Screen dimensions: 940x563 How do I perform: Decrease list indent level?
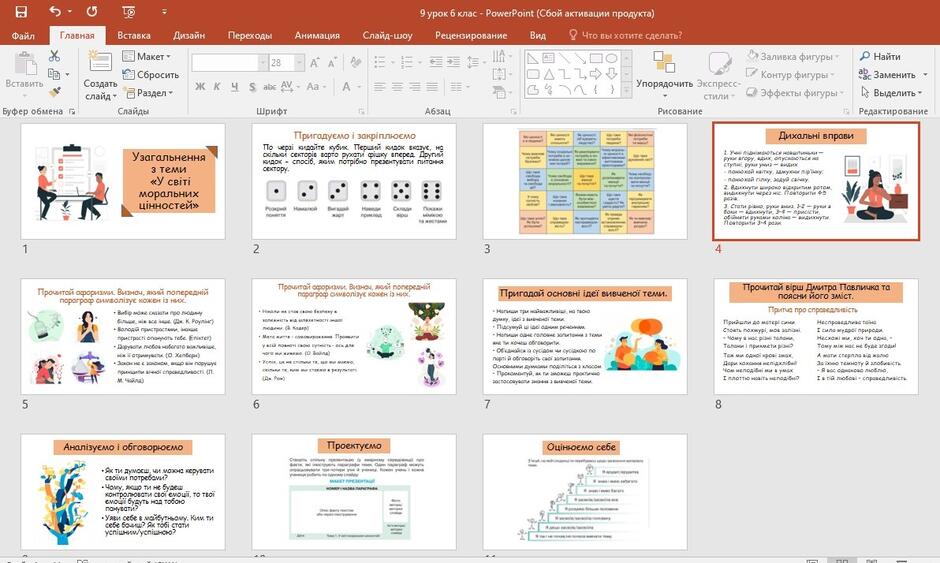click(436, 62)
